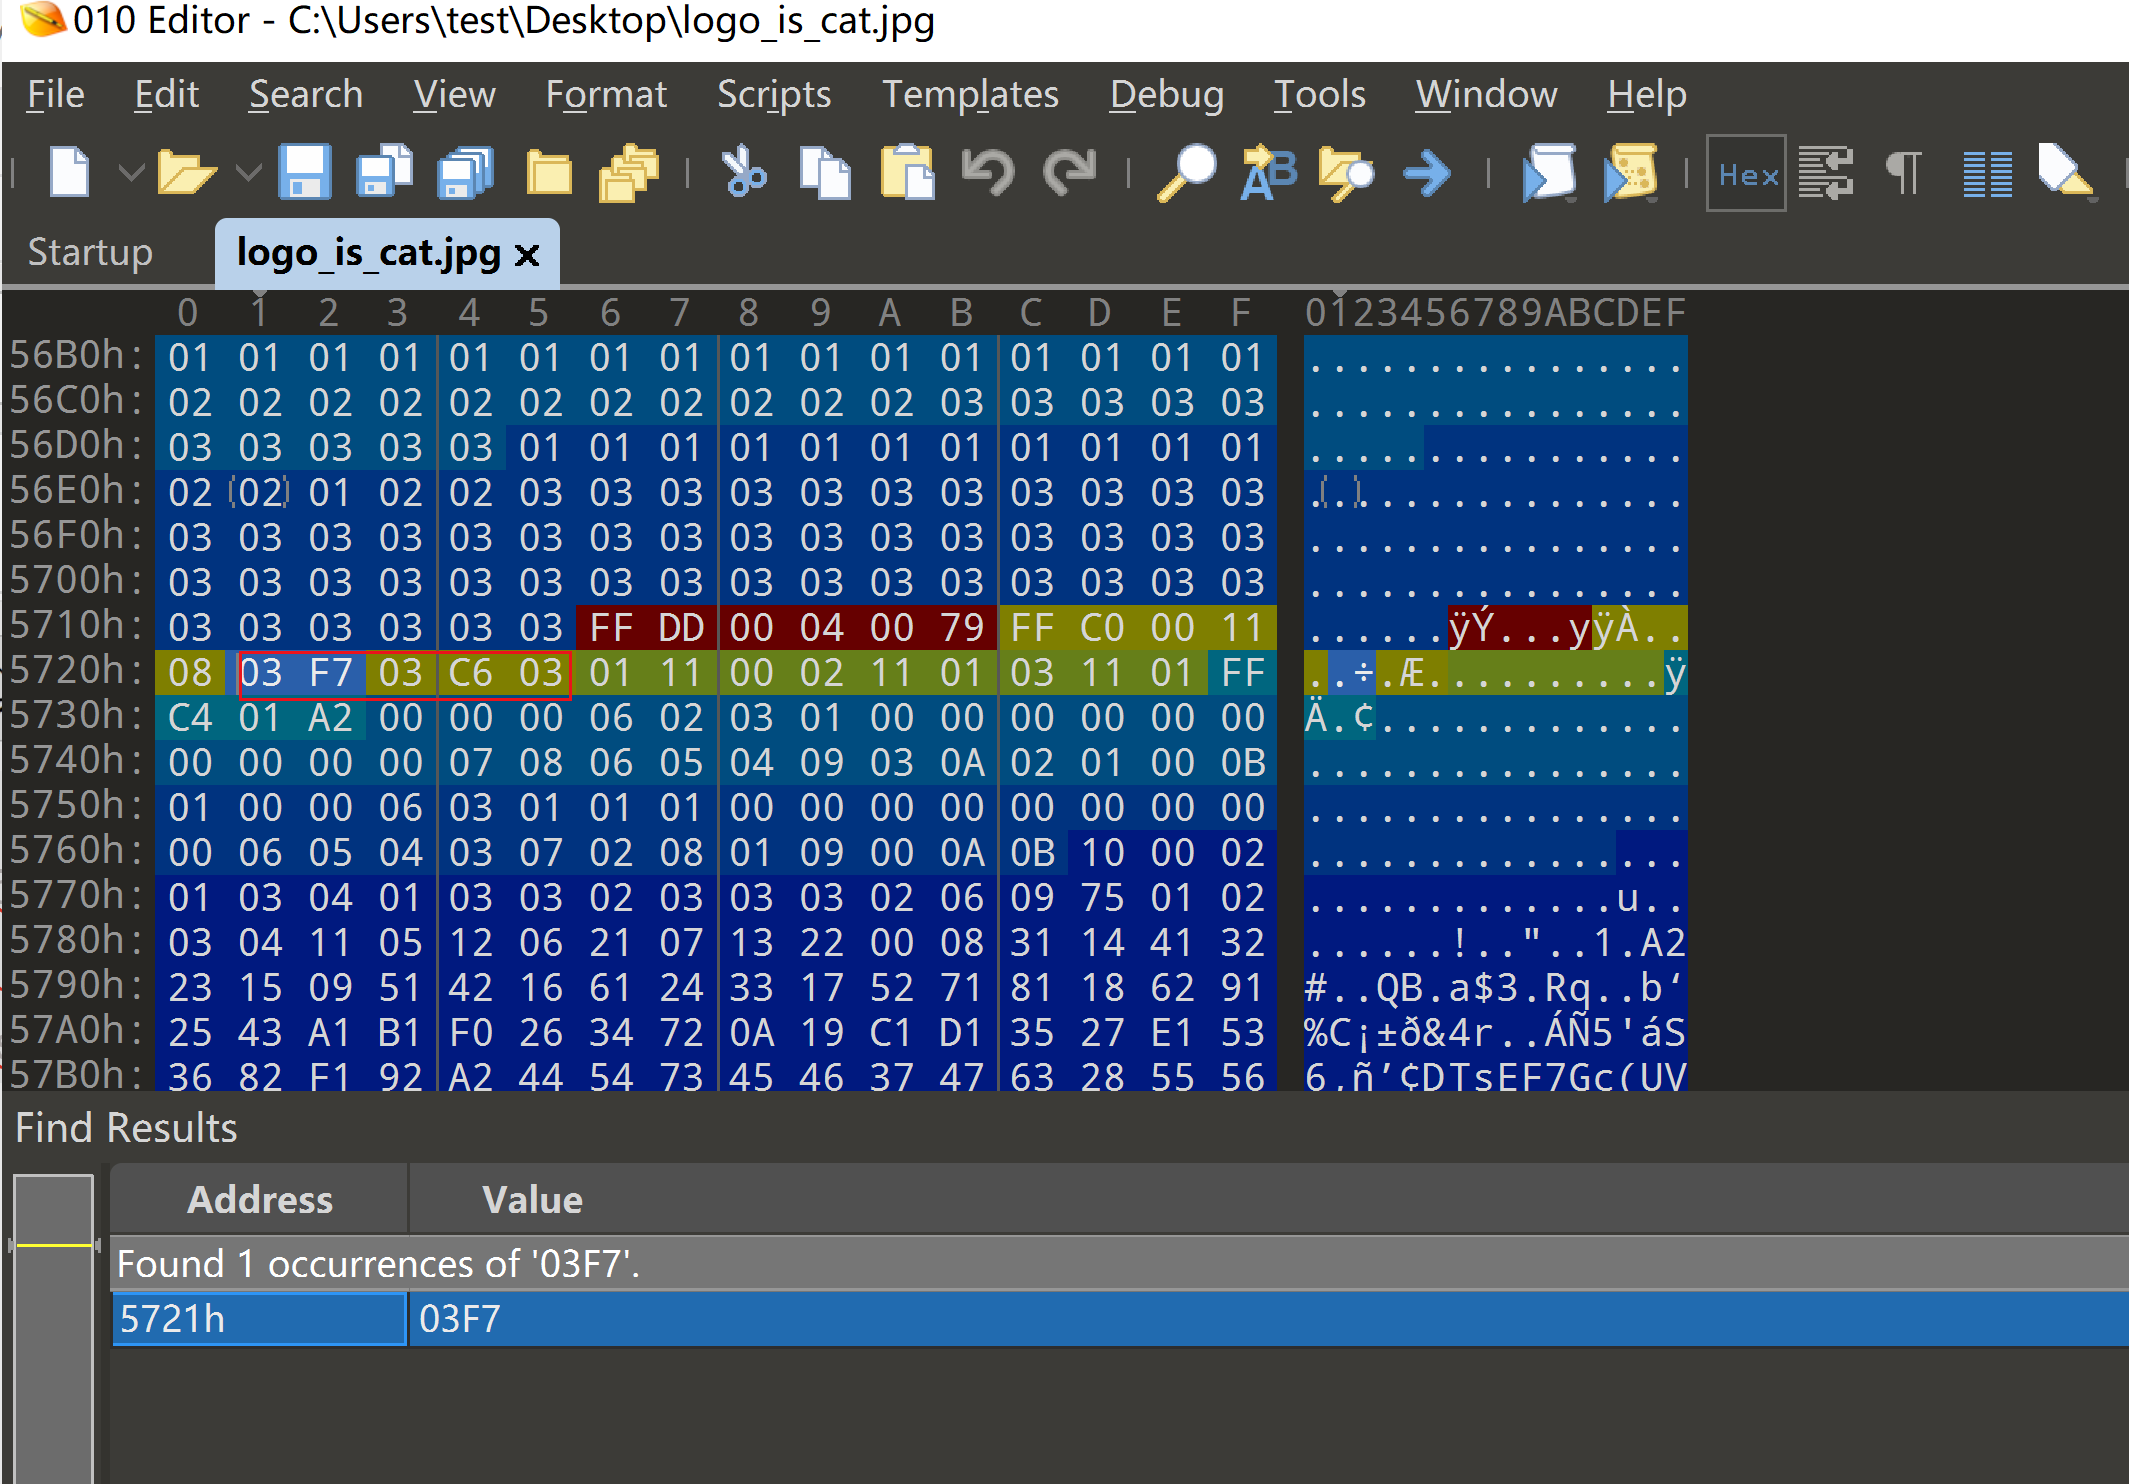Click the Find in Files icon
2129x1484 pixels.
(1346, 173)
